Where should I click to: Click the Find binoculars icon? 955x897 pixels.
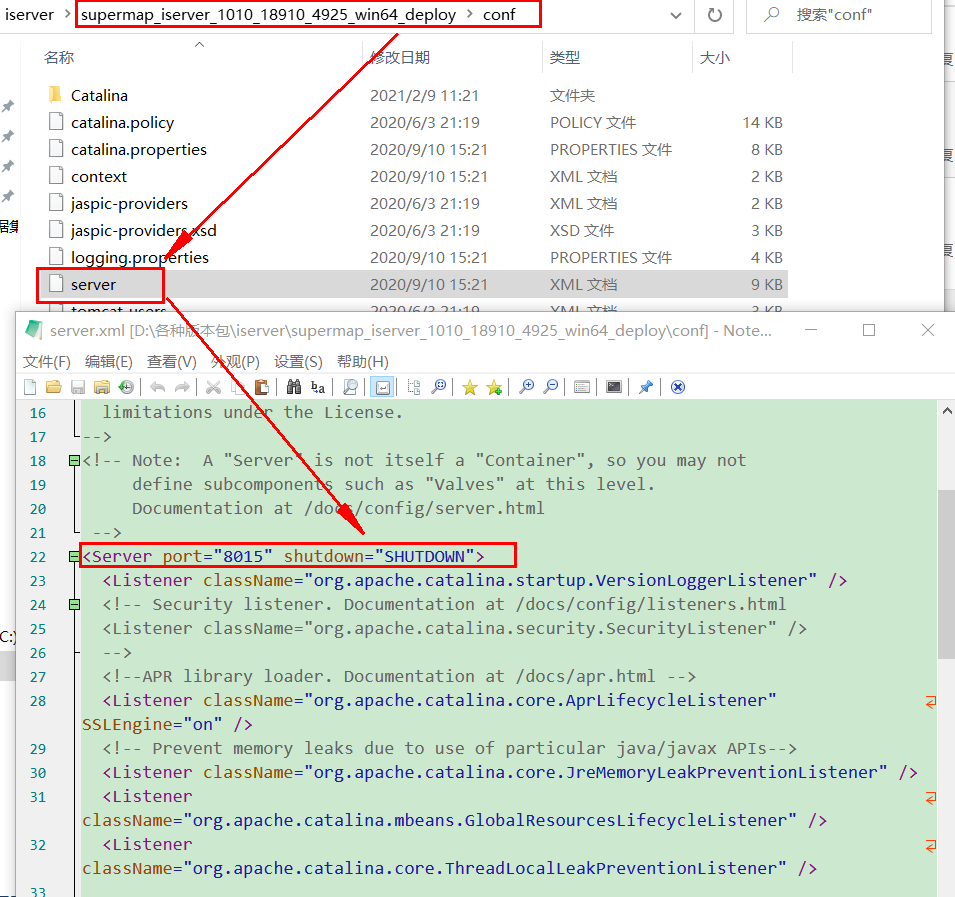point(294,387)
